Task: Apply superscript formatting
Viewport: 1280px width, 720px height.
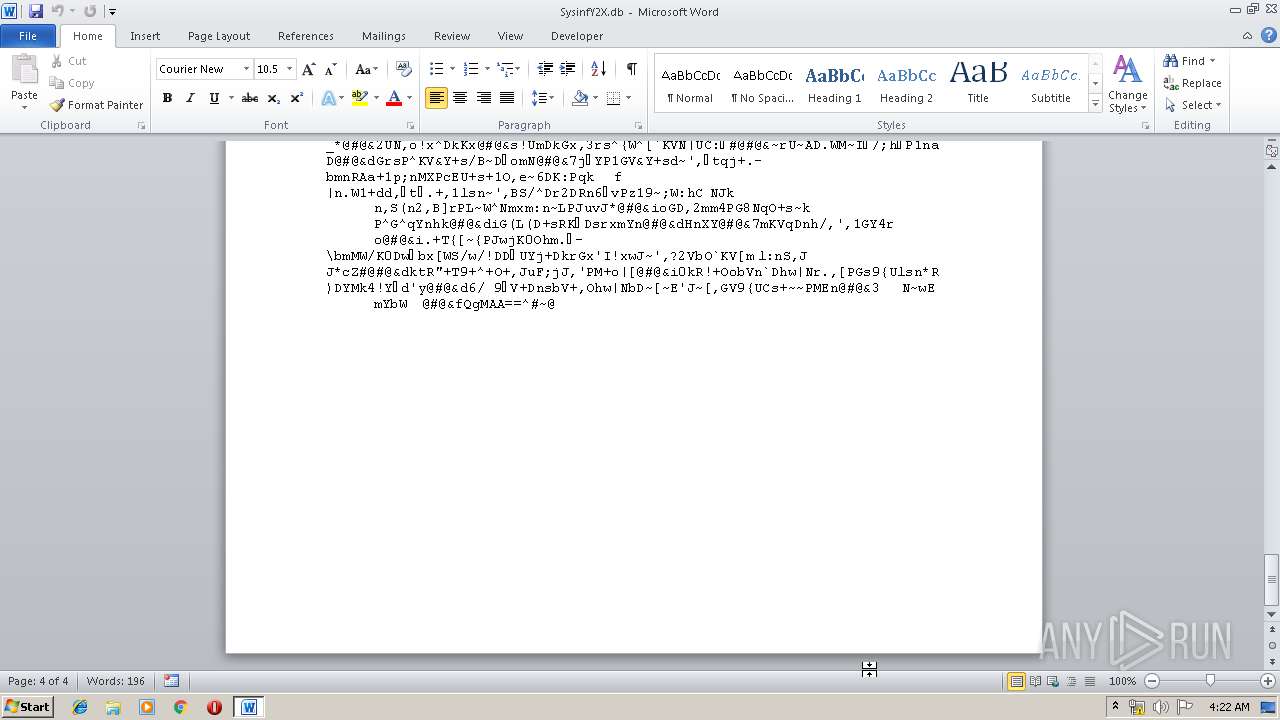Action: coord(296,98)
